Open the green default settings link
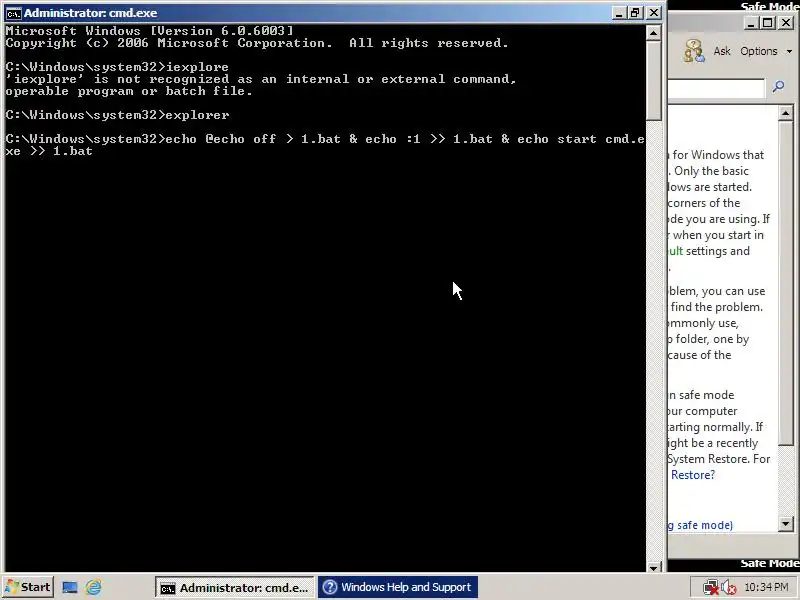Viewport: 800px width, 600px height. pyautogui.click(x=675, y=251)
